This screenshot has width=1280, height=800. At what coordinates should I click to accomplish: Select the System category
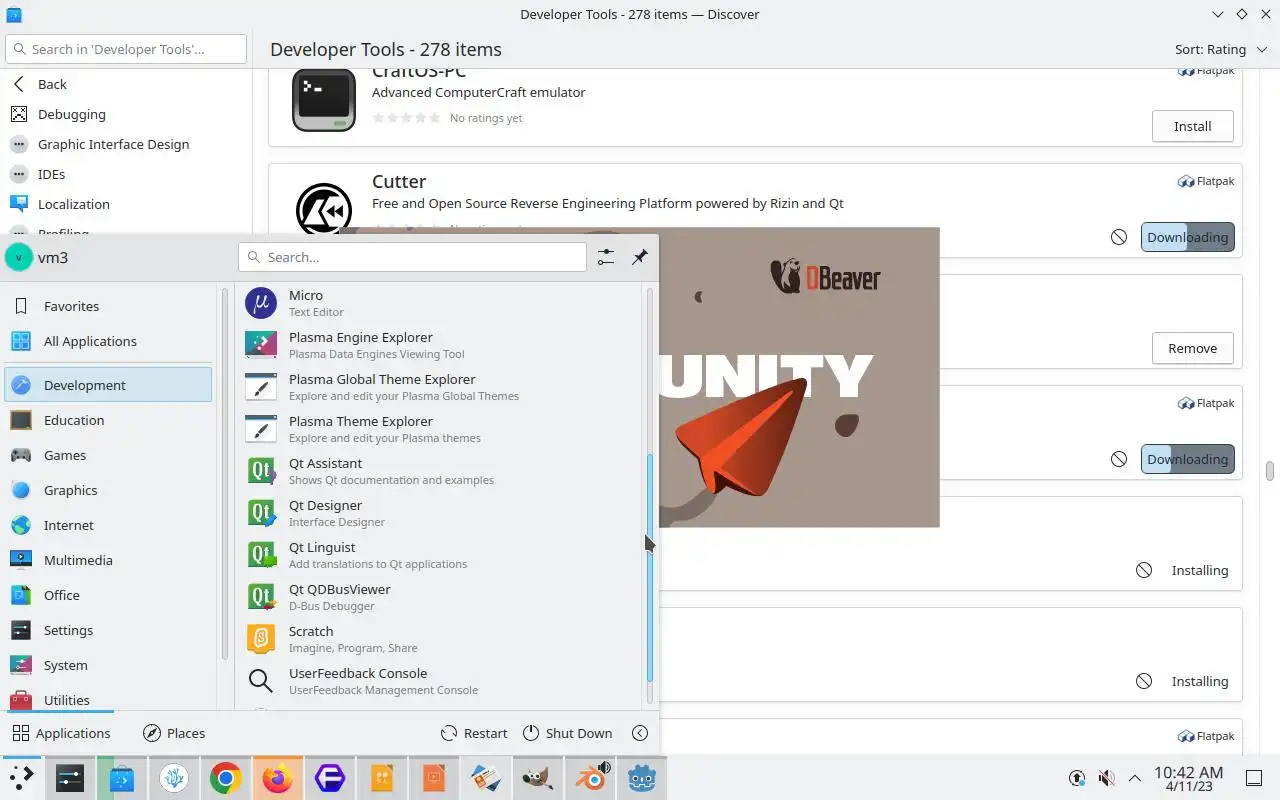108,665
